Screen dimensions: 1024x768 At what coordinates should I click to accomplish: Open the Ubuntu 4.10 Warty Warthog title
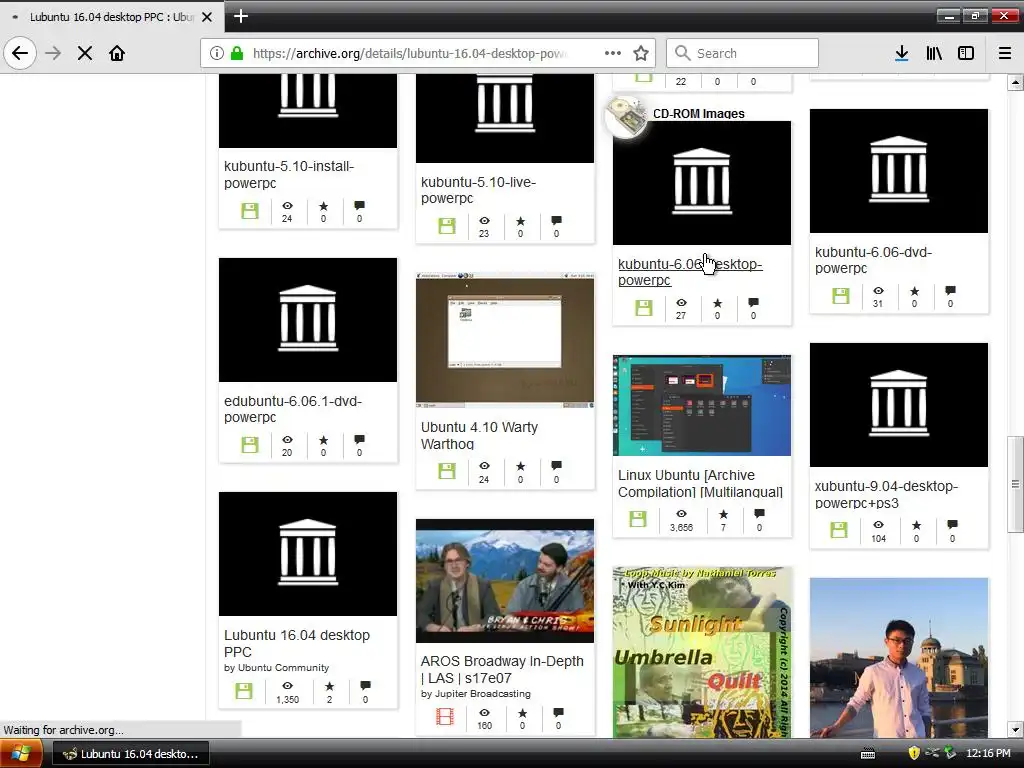pyautogui.click(x=479, y=435)
